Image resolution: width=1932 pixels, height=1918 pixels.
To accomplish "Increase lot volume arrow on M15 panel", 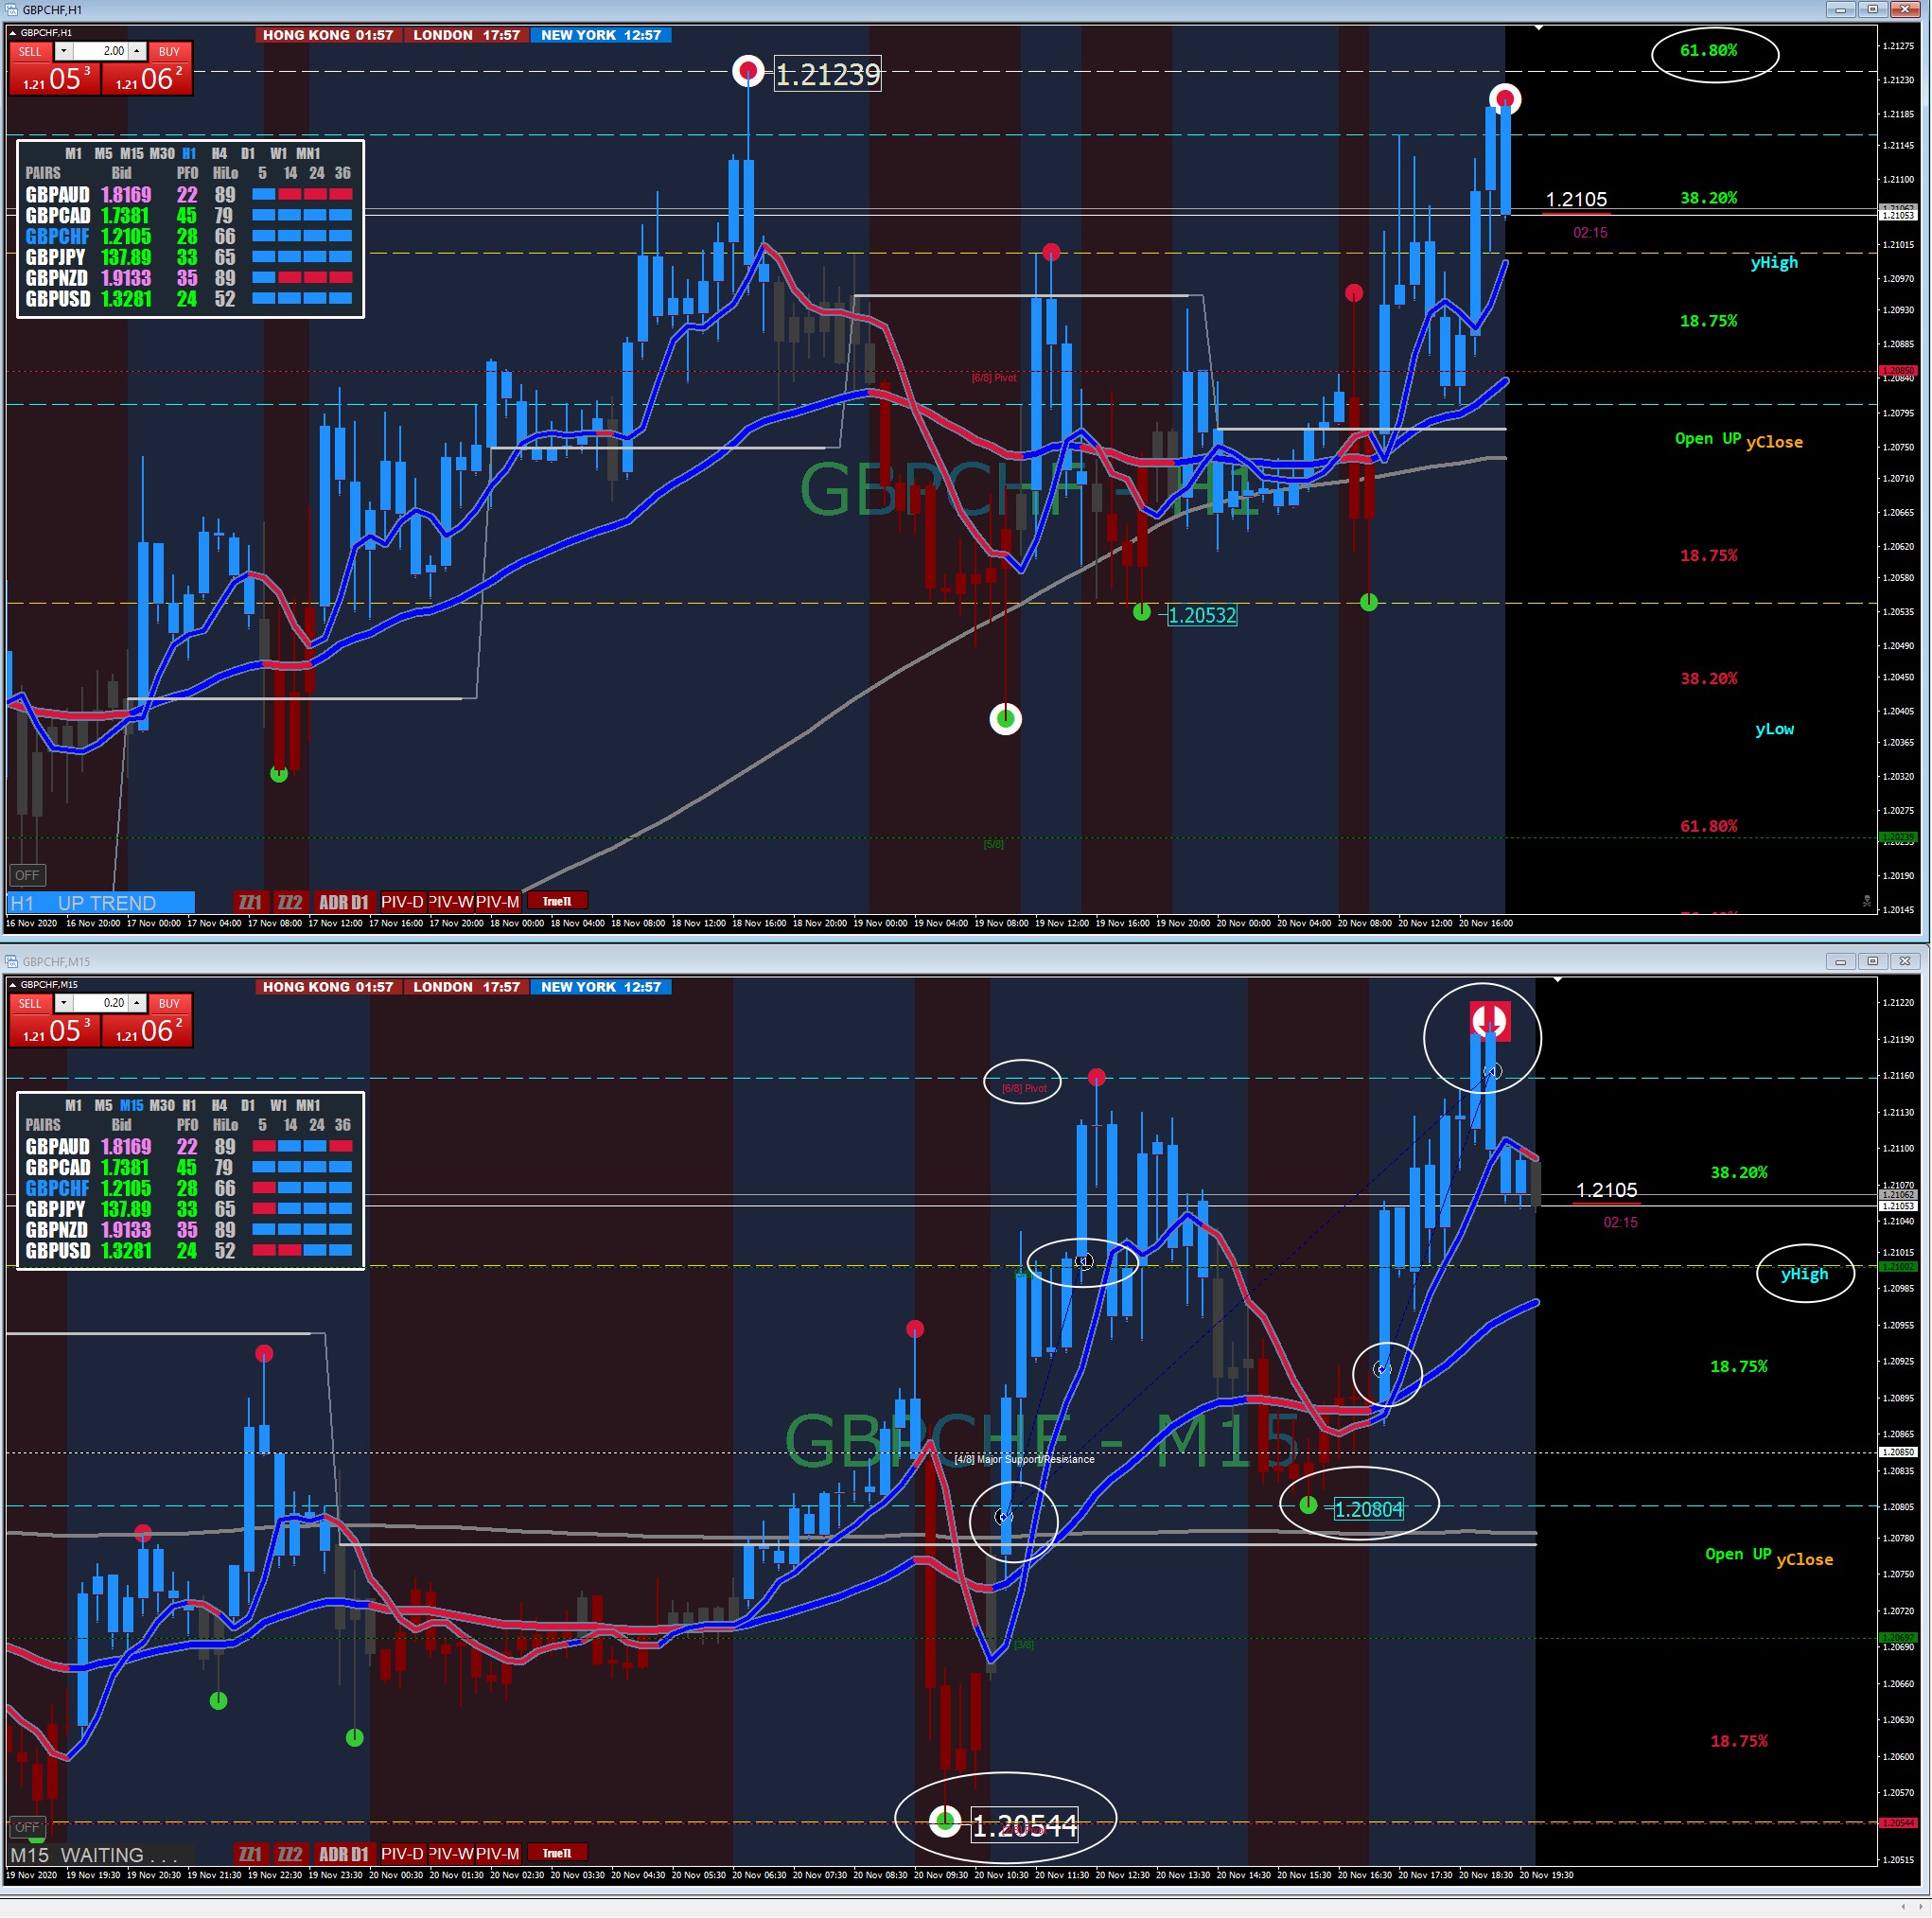I will click(137, 1003).
